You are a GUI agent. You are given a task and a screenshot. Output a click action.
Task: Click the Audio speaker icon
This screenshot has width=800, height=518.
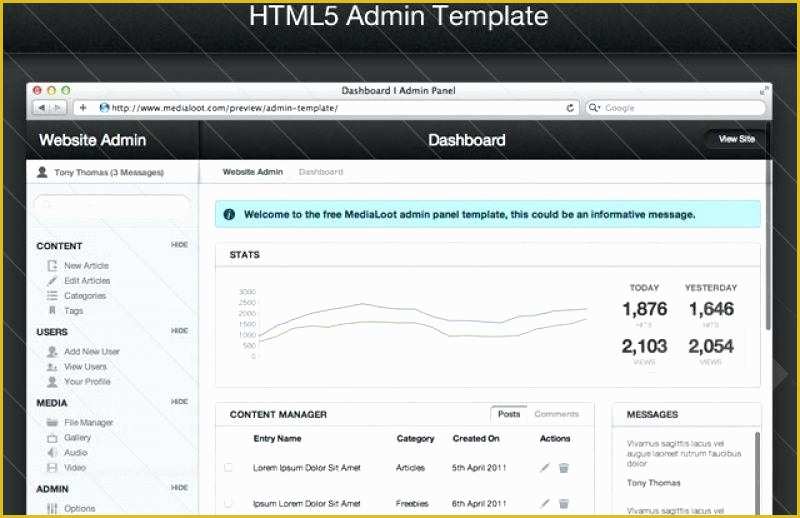point(52,453)
